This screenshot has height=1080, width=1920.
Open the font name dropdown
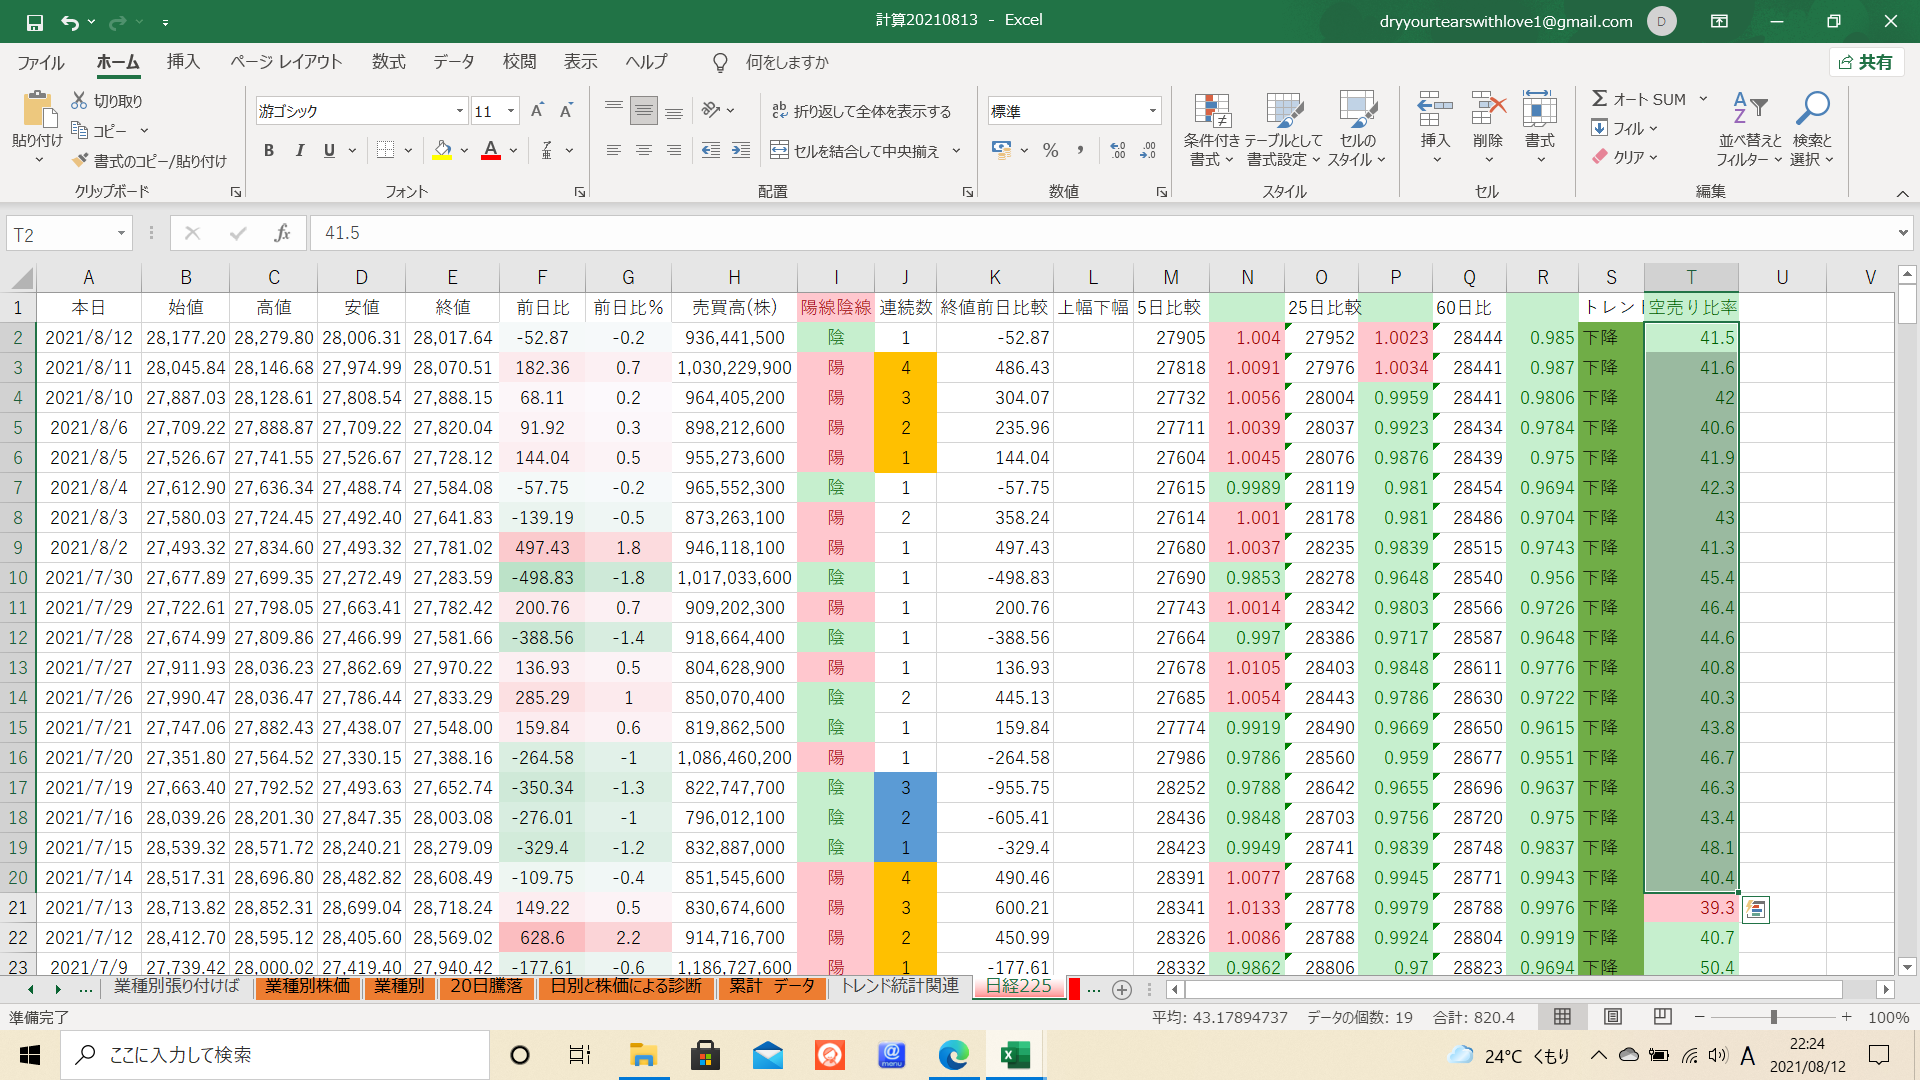click(459, 111)
